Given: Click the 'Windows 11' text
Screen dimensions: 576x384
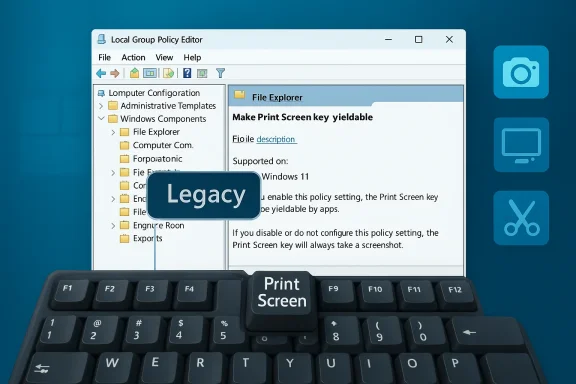Looking at the screenshot, I should 285,177.
